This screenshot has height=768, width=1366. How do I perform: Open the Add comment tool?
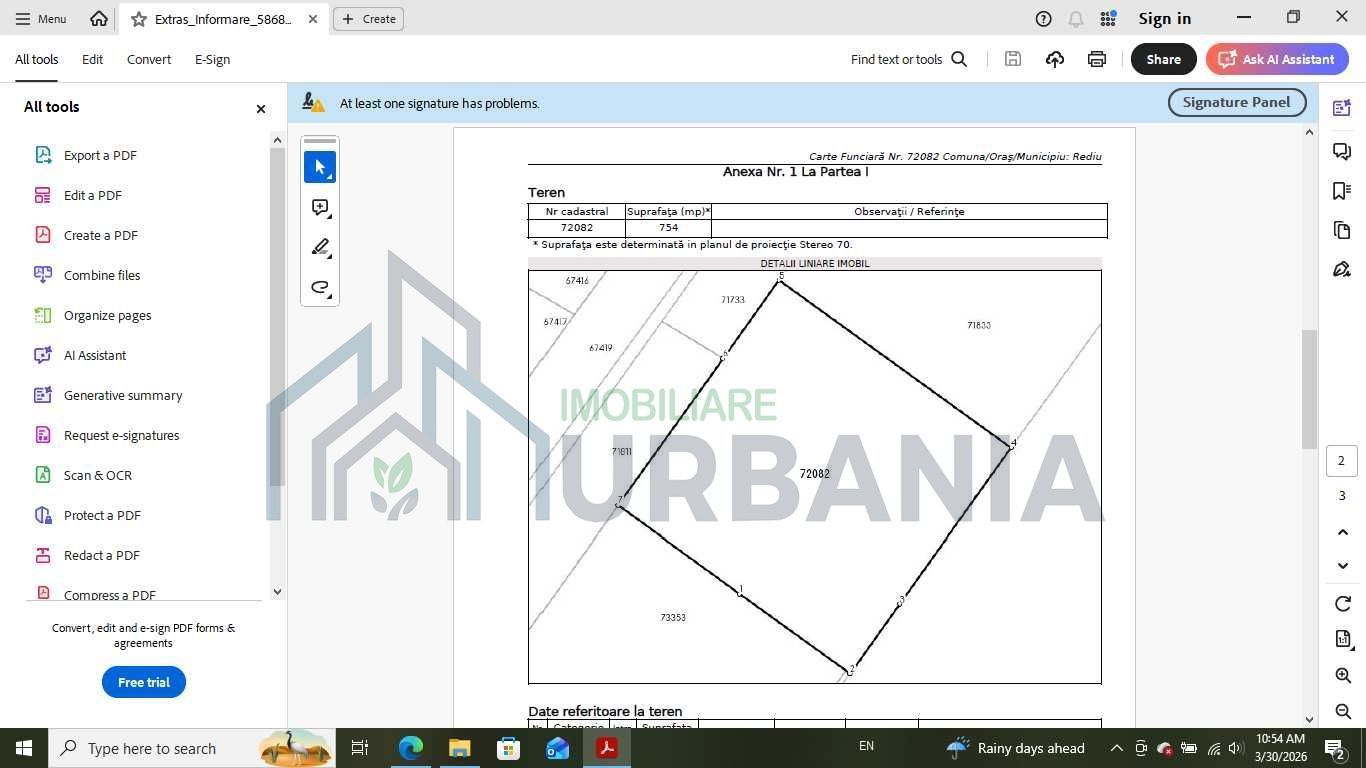[319, 207]
